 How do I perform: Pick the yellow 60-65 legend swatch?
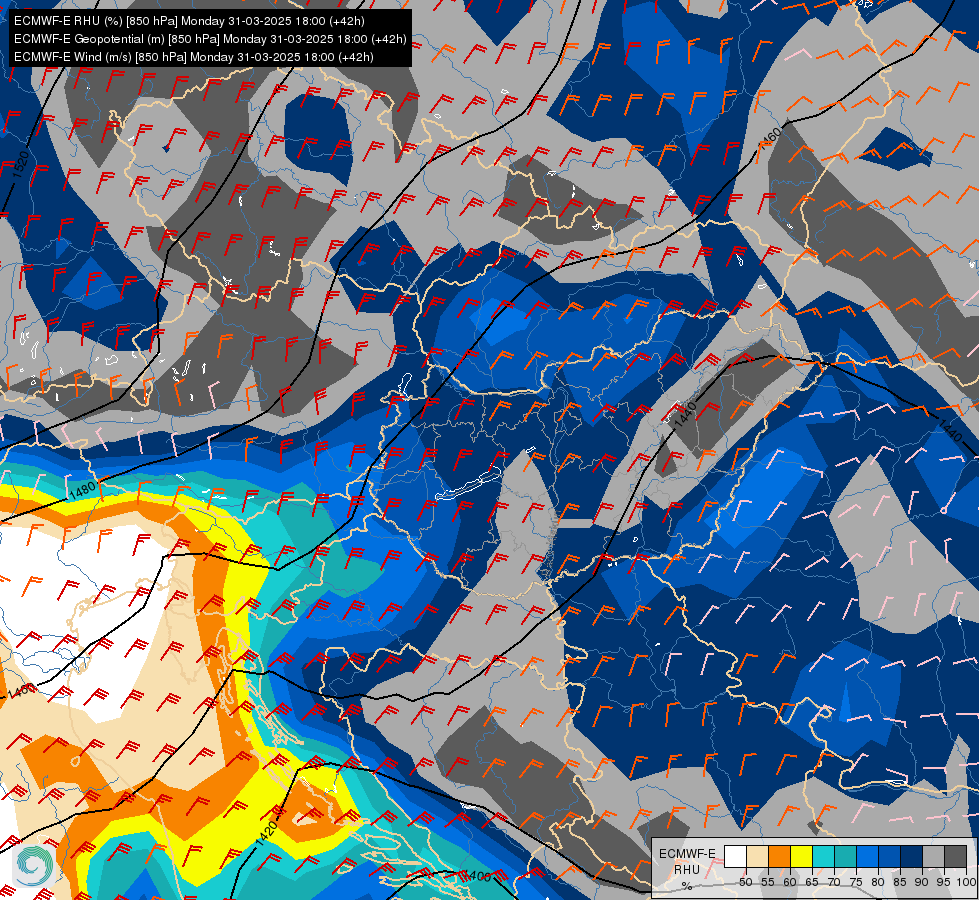pos(802,856)
